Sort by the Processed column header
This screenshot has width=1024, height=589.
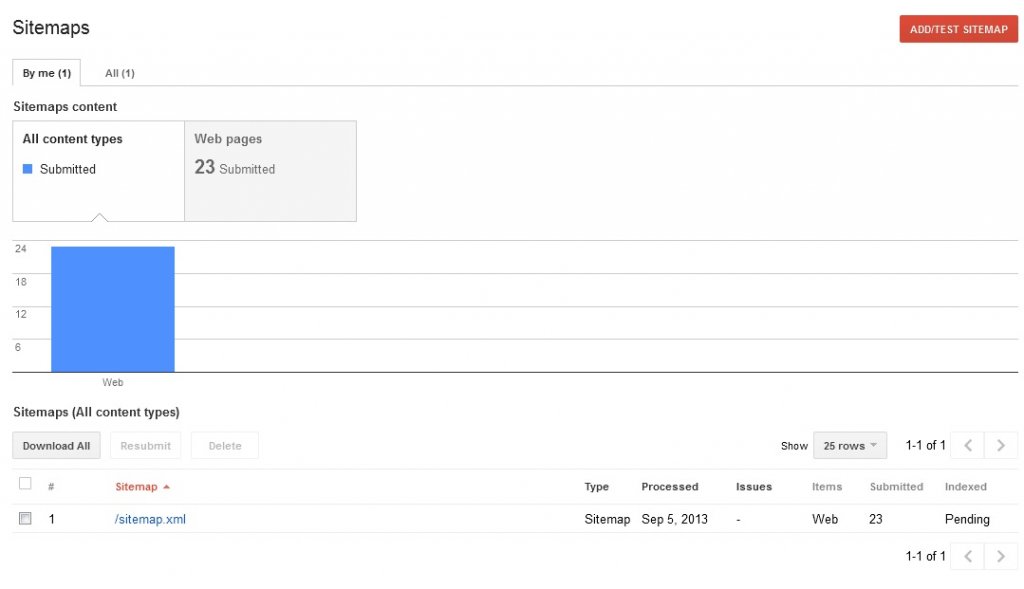[x=669, y=487]
